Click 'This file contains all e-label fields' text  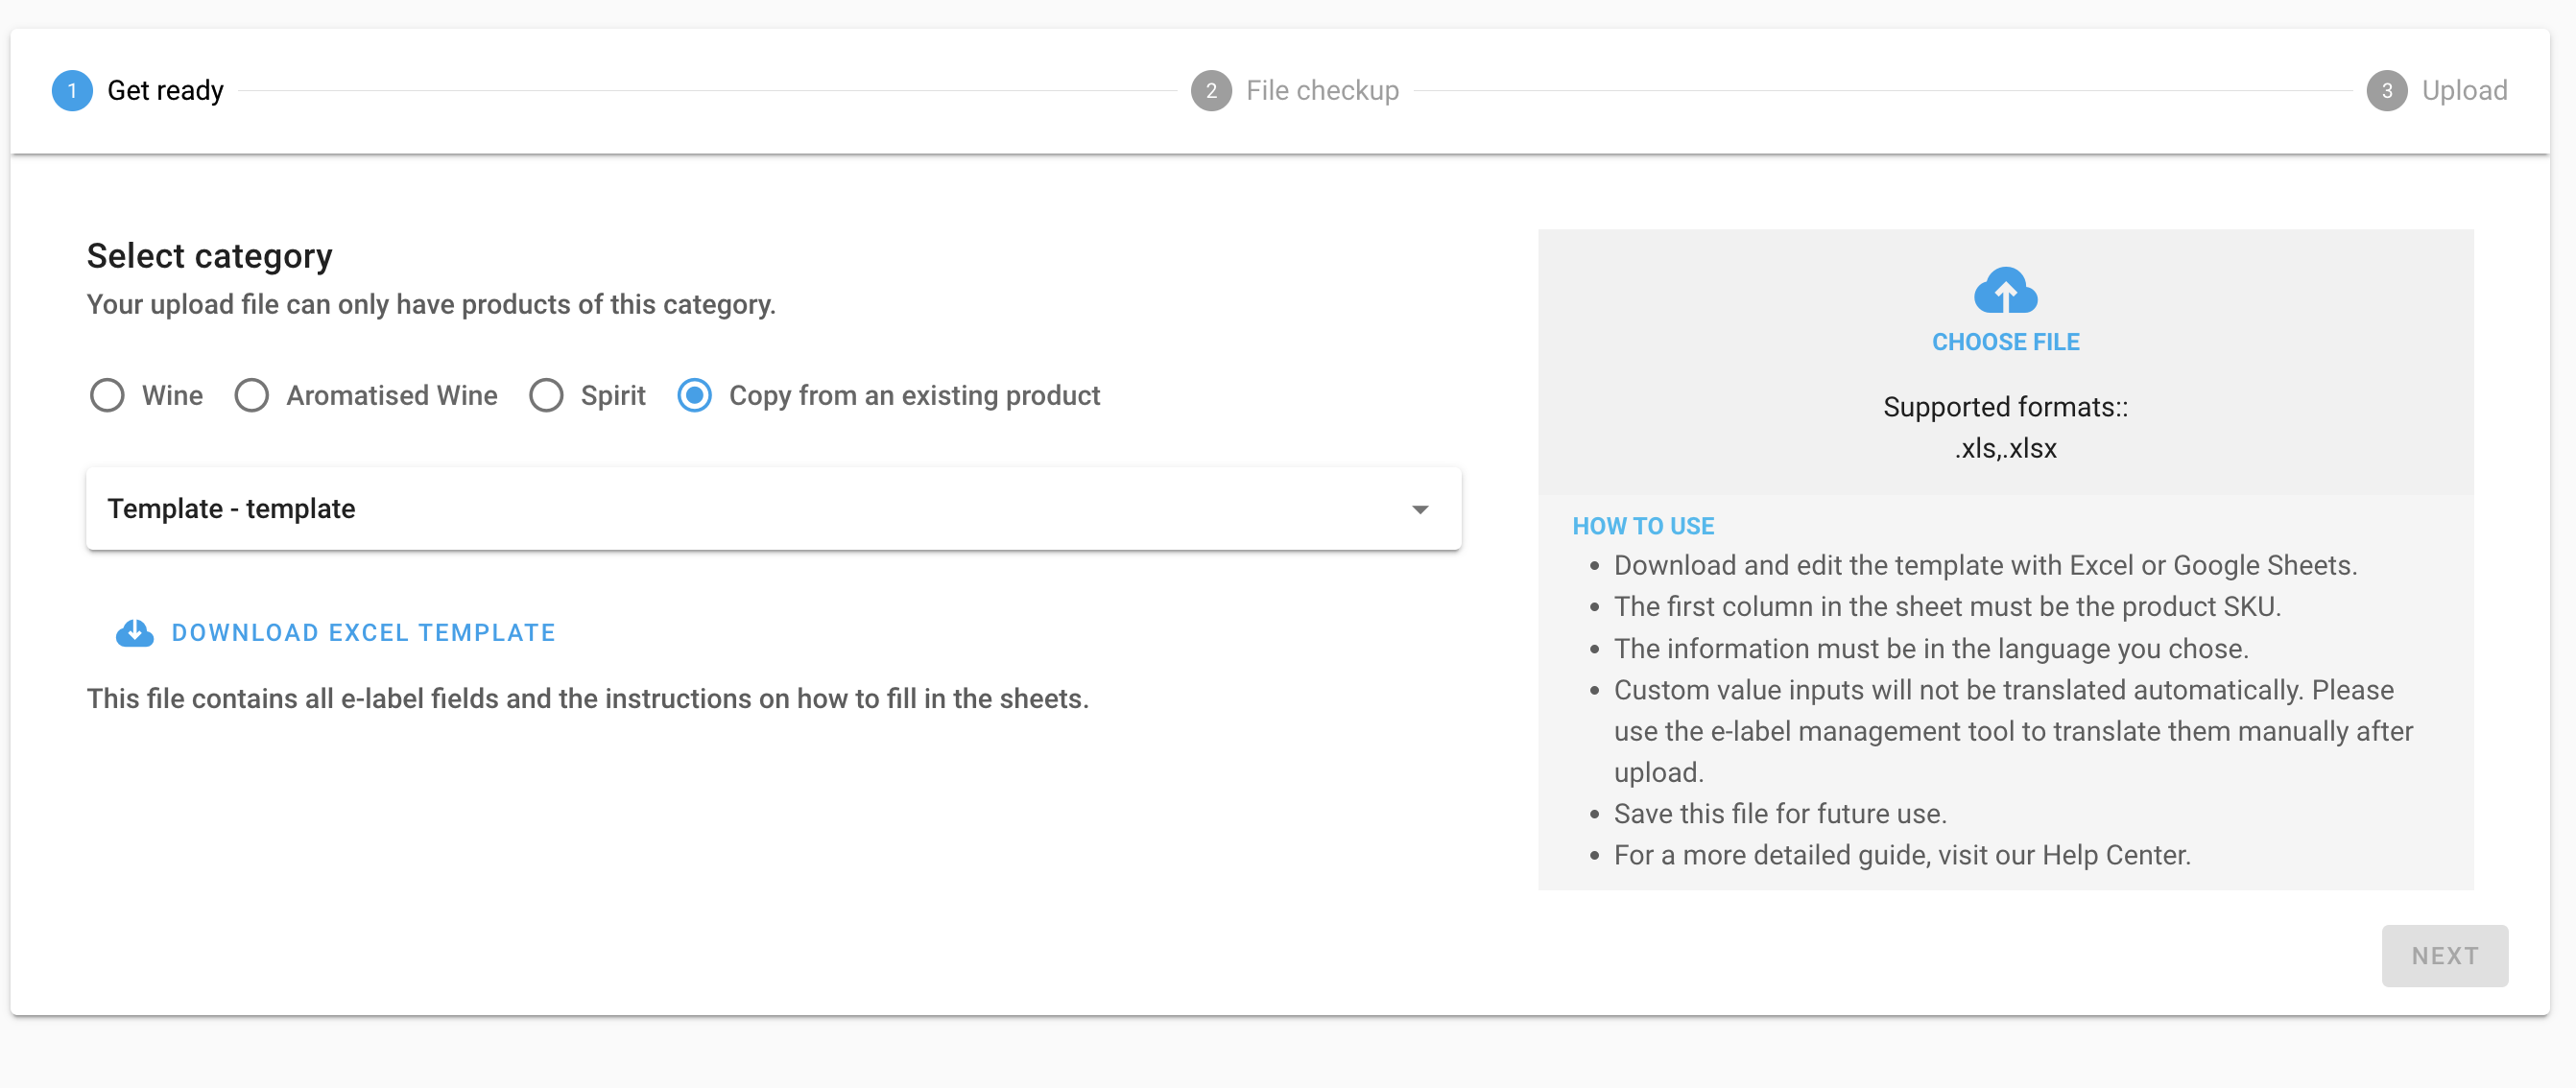(x=588, y=699)
